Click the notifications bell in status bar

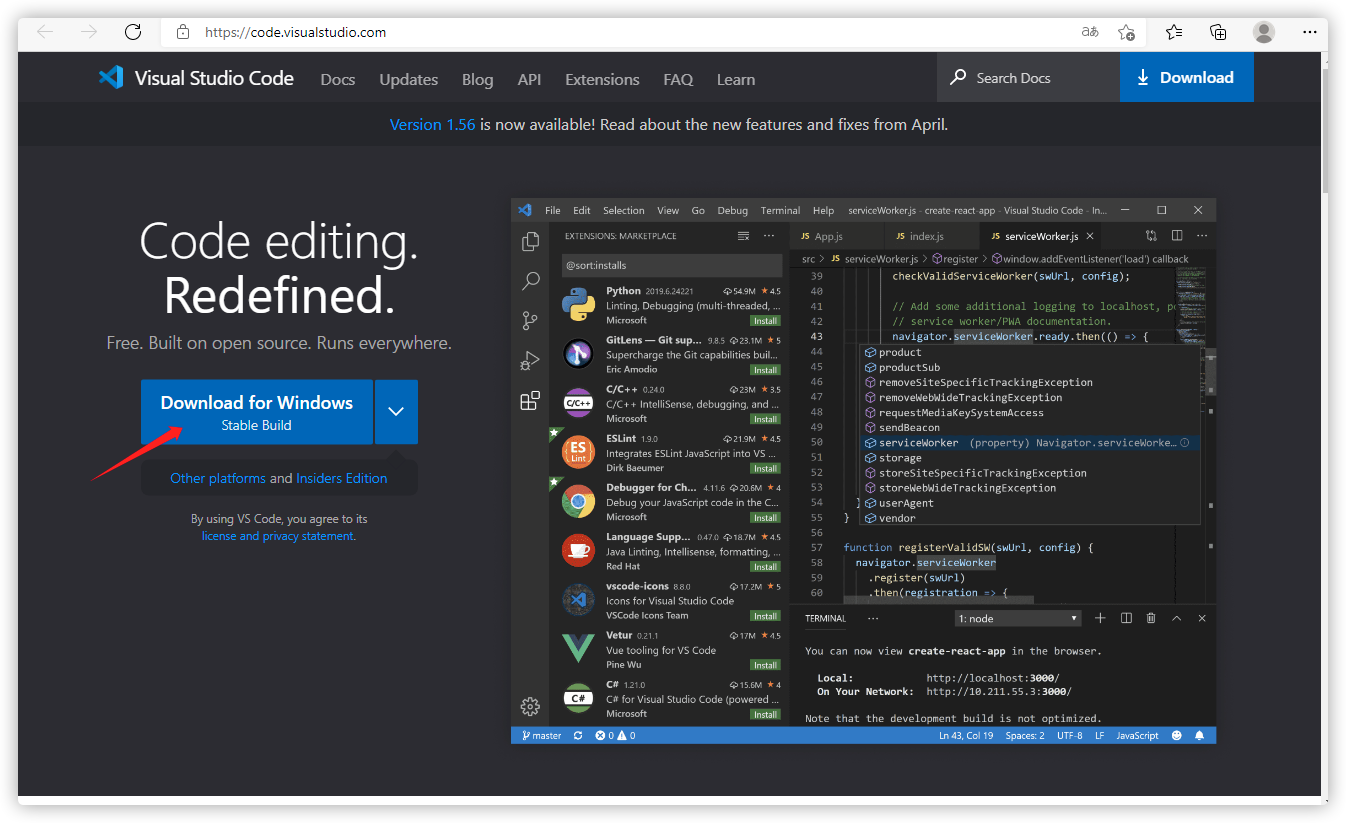1199,735
